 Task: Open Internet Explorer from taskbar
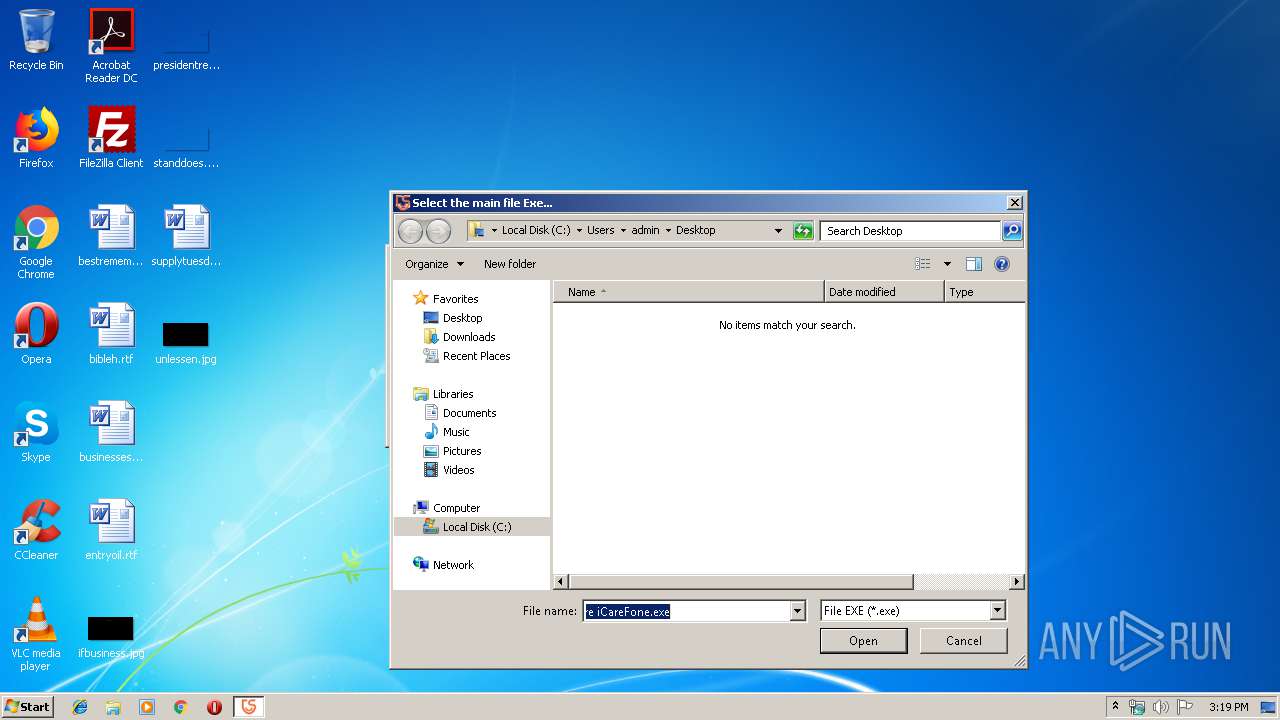(x=80, y=707)
